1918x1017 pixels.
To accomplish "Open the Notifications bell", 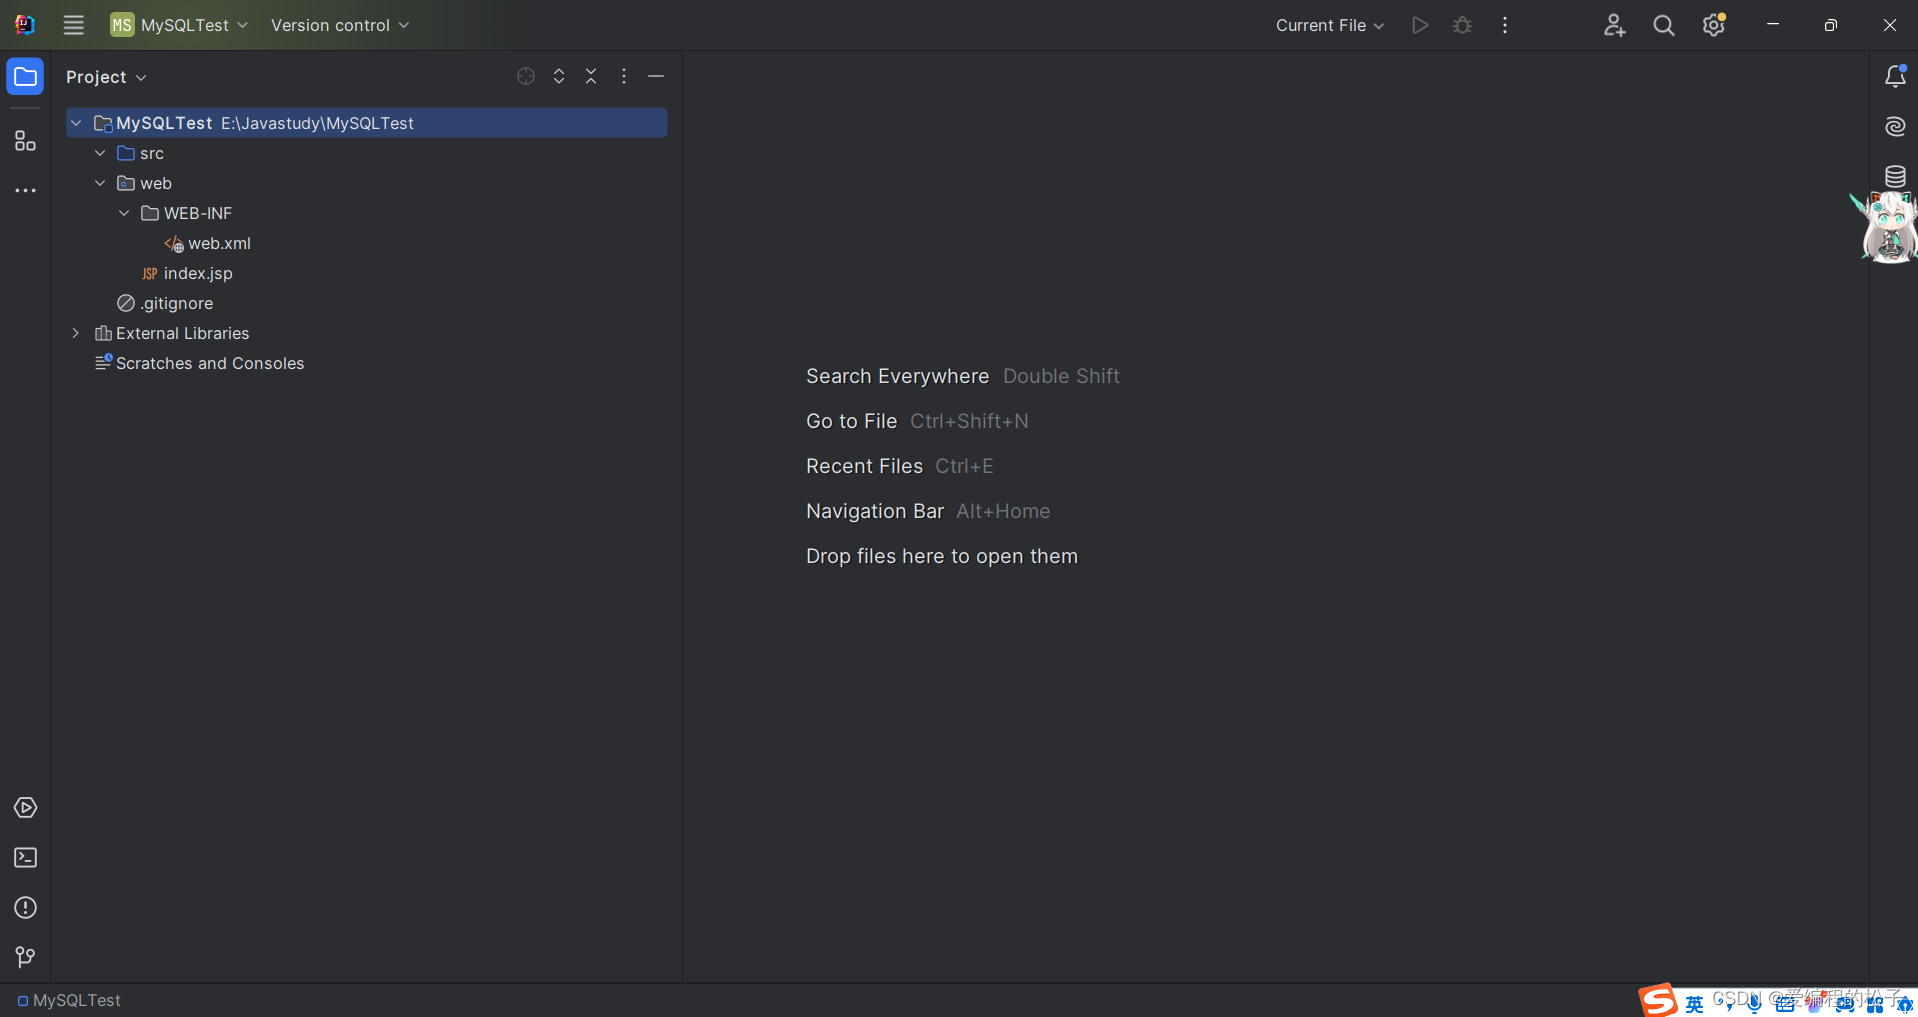I will pos(1895,76).
